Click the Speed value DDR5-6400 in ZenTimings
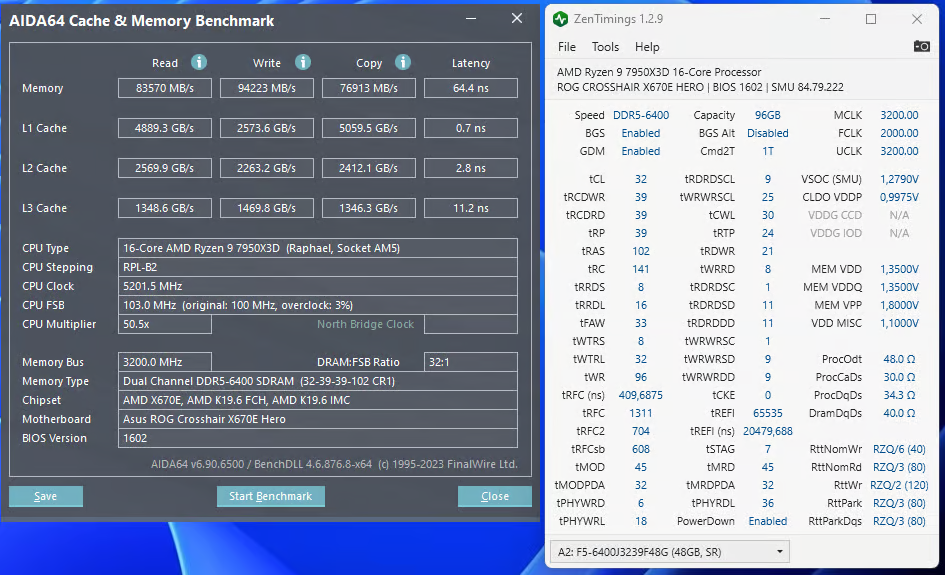This screenshot has height=575, width=945. click(641, 115)
